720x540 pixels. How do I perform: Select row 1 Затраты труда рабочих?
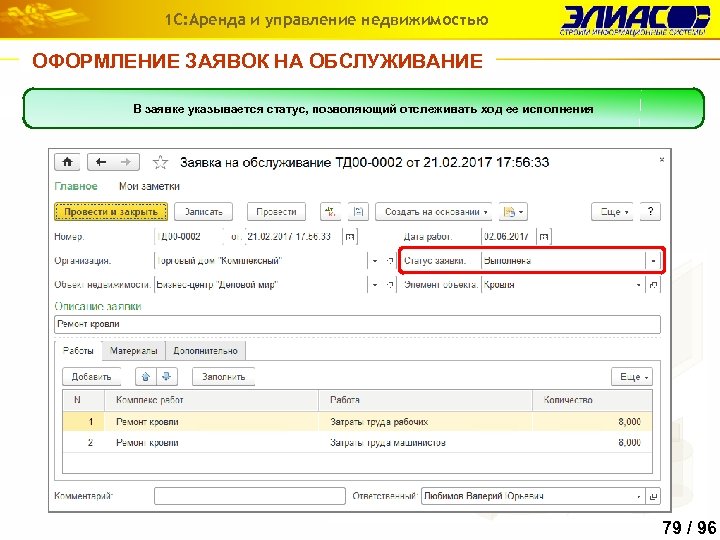357,422
